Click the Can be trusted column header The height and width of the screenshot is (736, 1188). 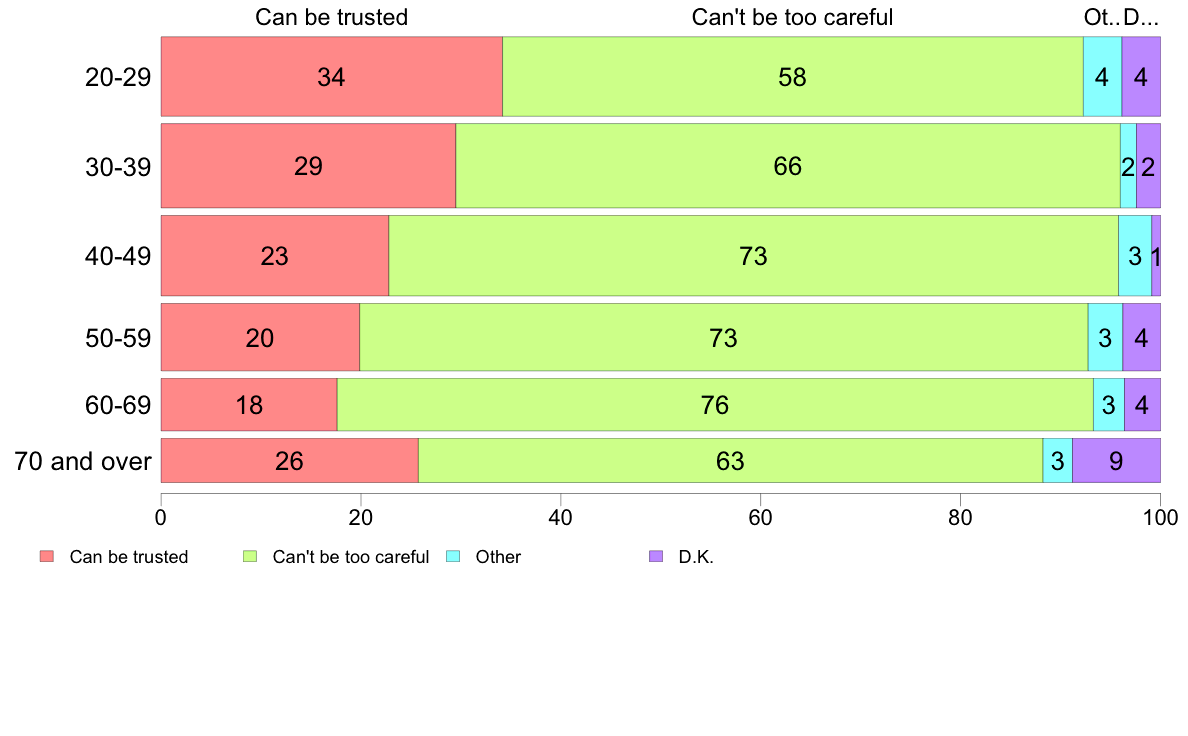tap(332, 17)
